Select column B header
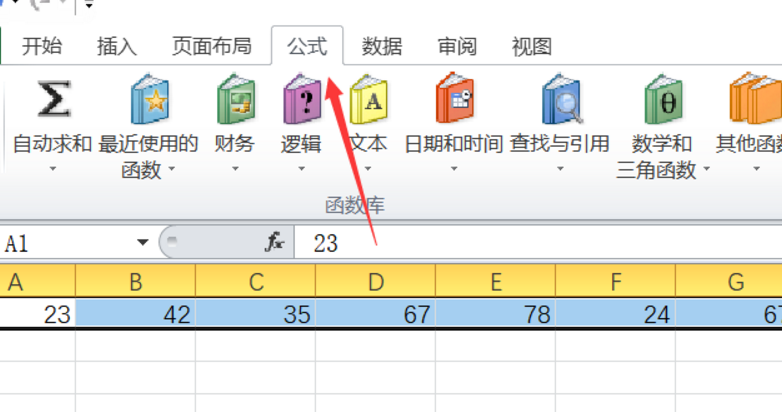This screenshot has height=412, width=782. (x=136, y=281)
